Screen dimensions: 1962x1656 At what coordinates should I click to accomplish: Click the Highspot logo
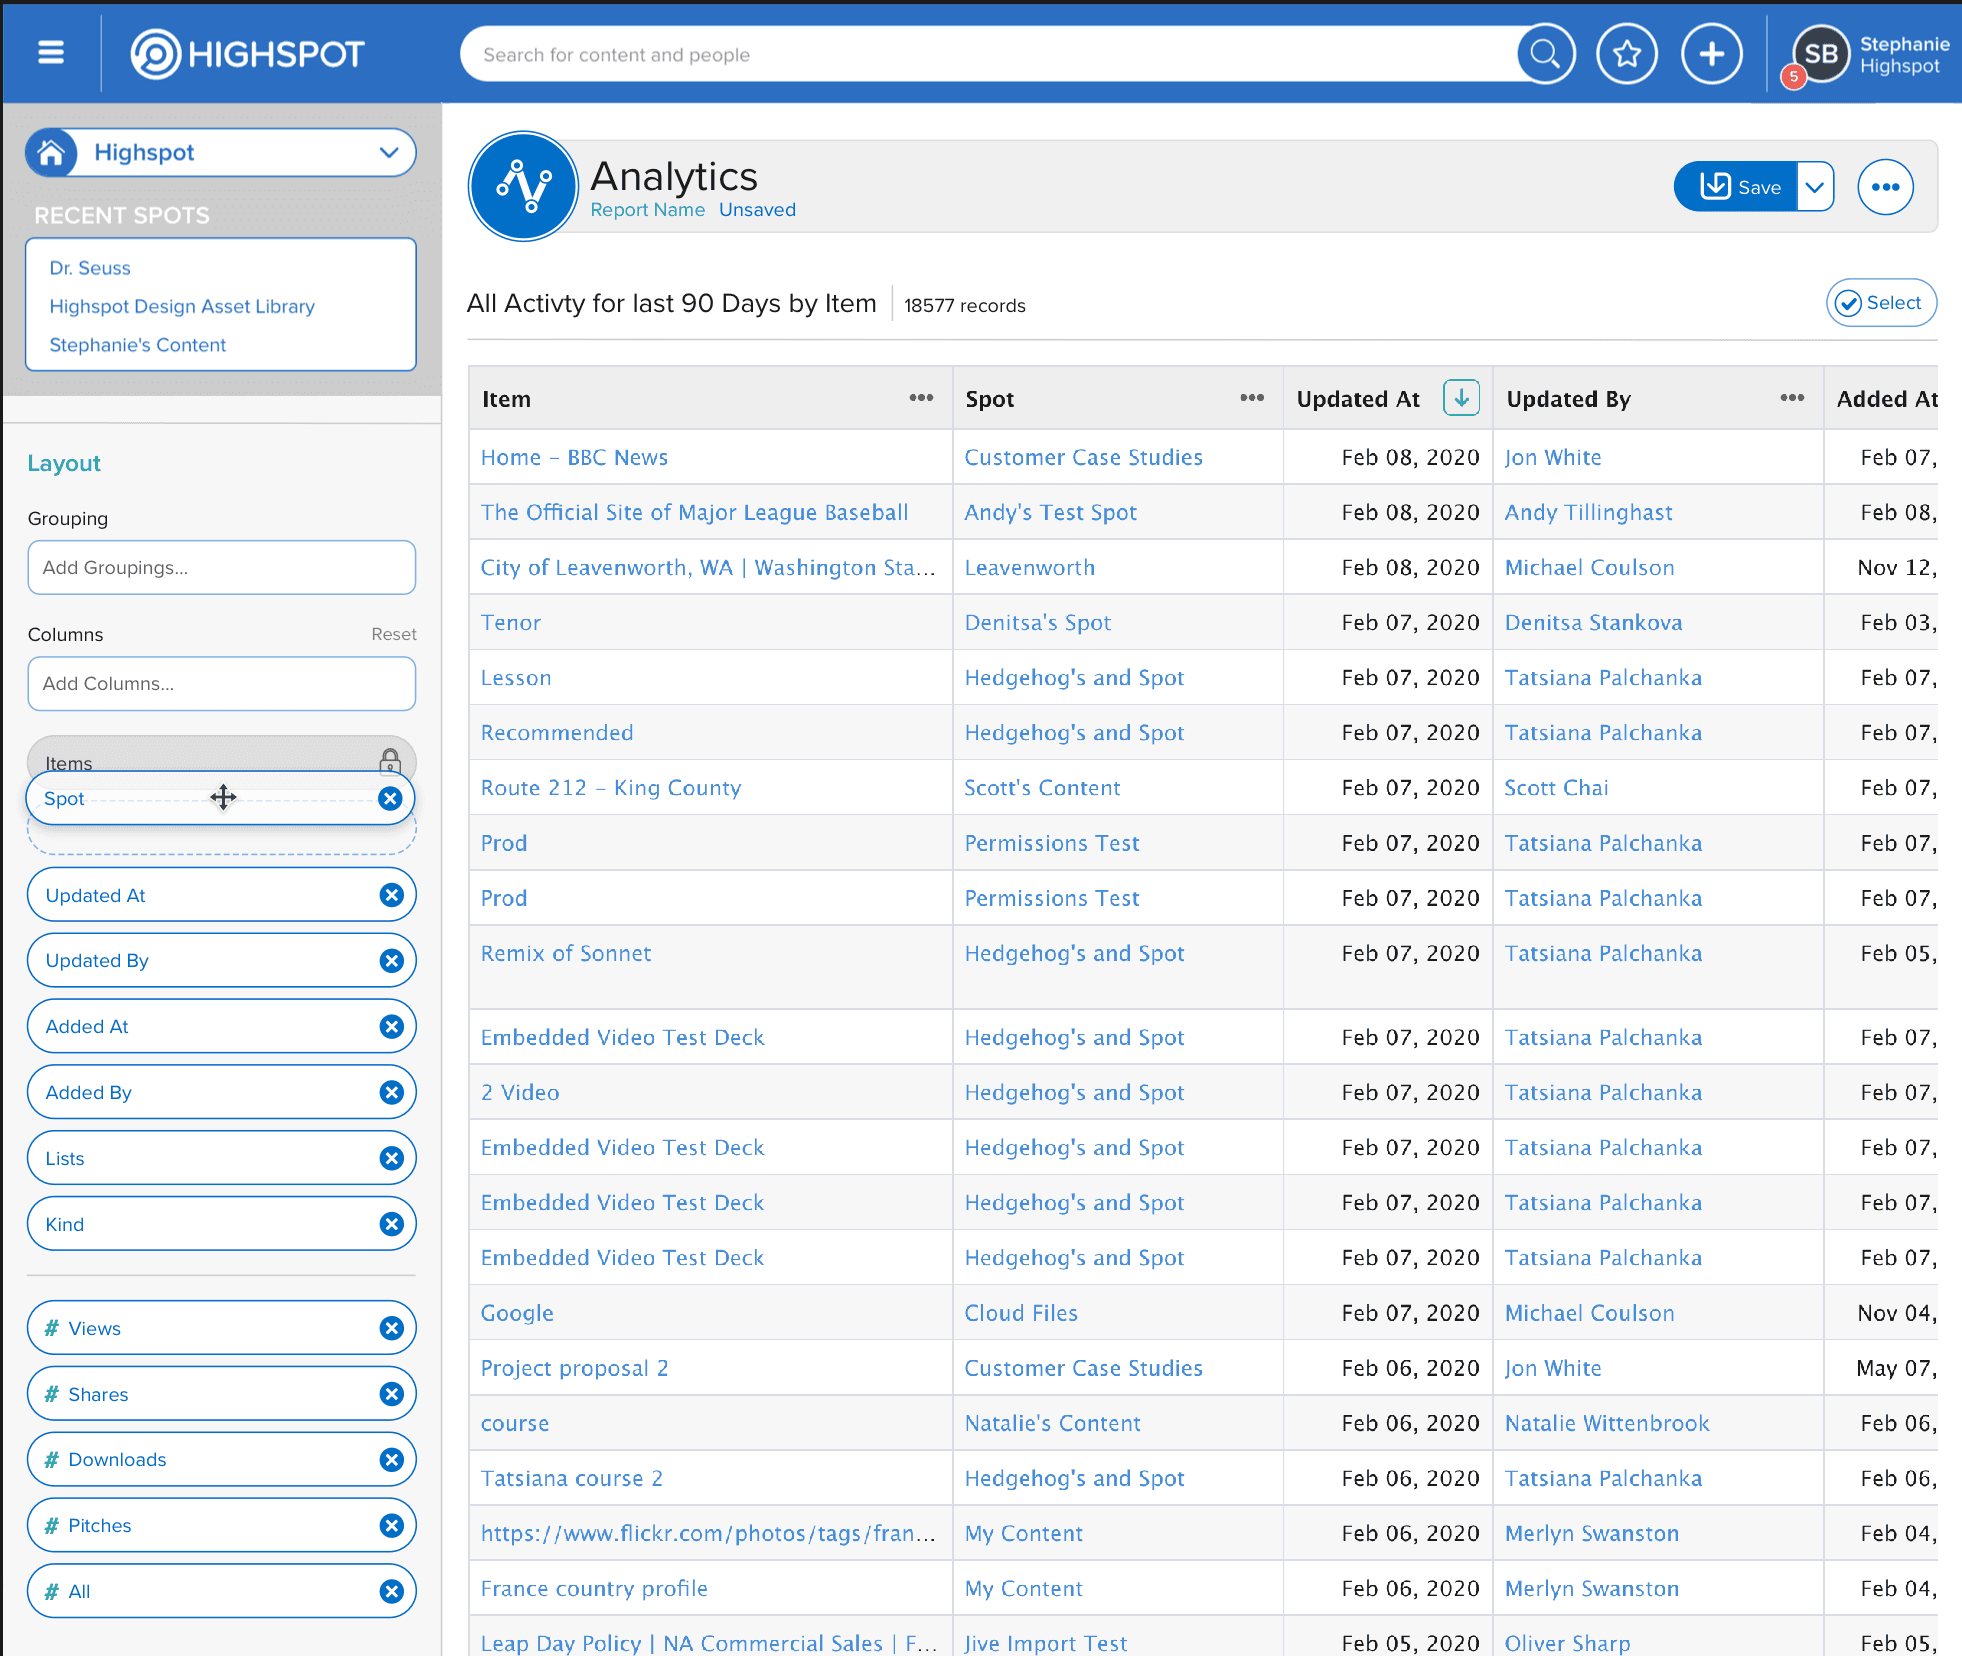247,54
